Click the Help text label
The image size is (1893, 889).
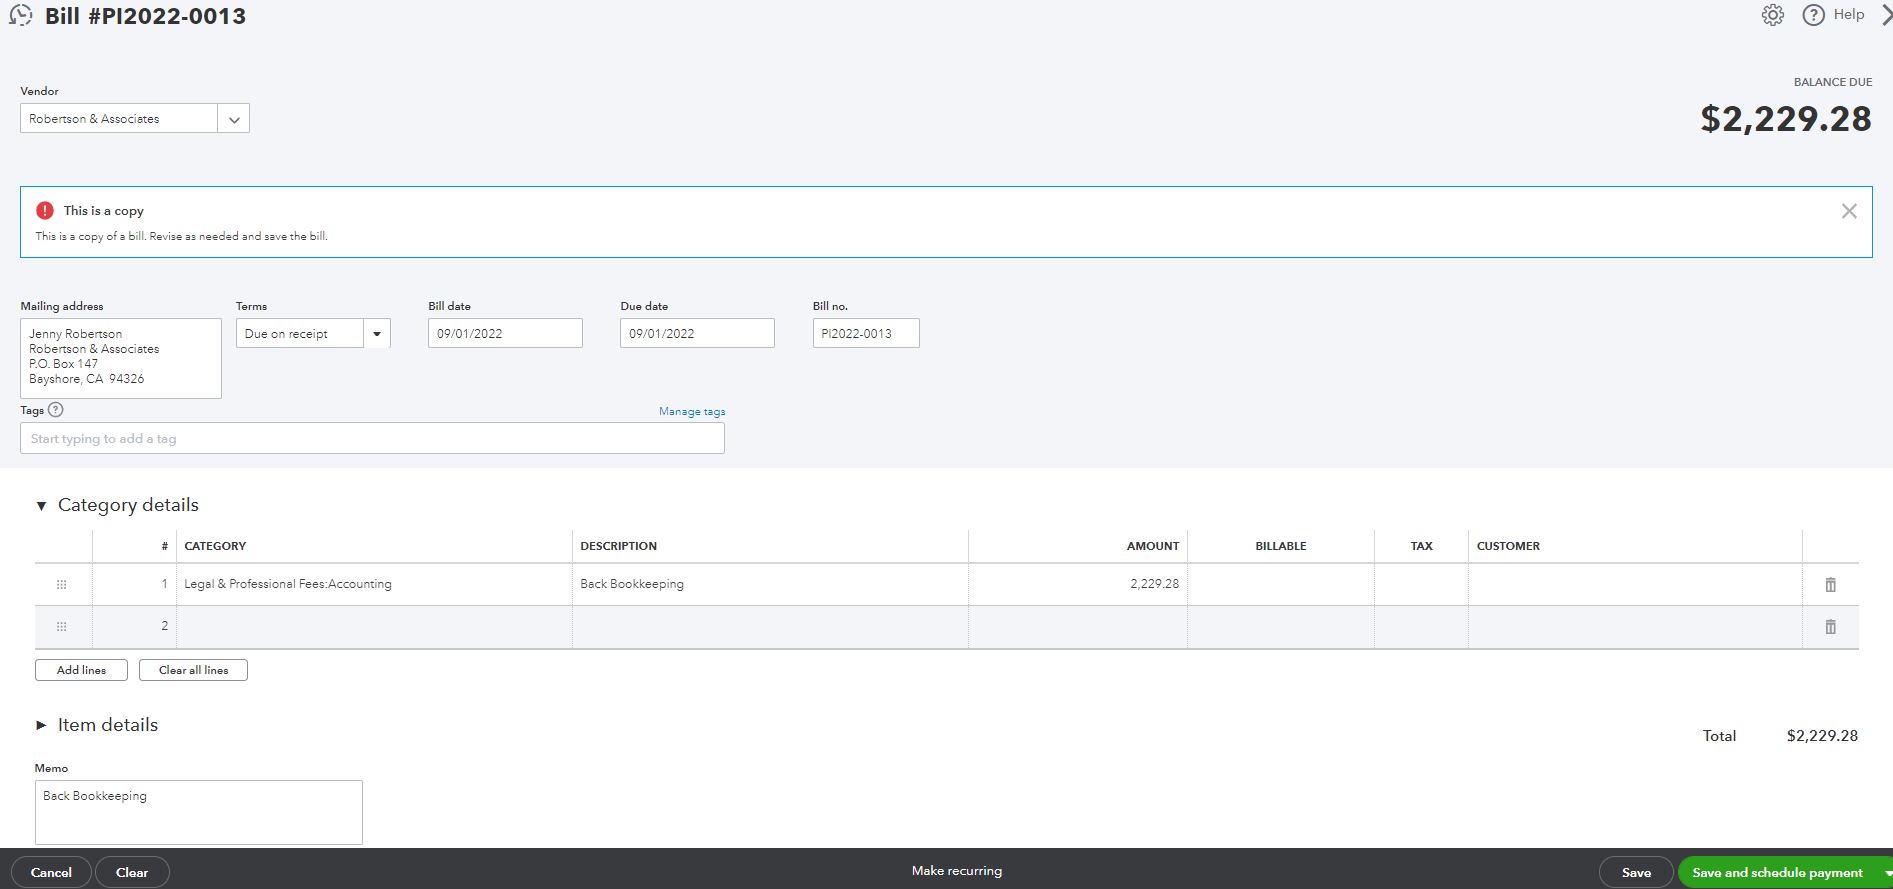pos(1848,14)
